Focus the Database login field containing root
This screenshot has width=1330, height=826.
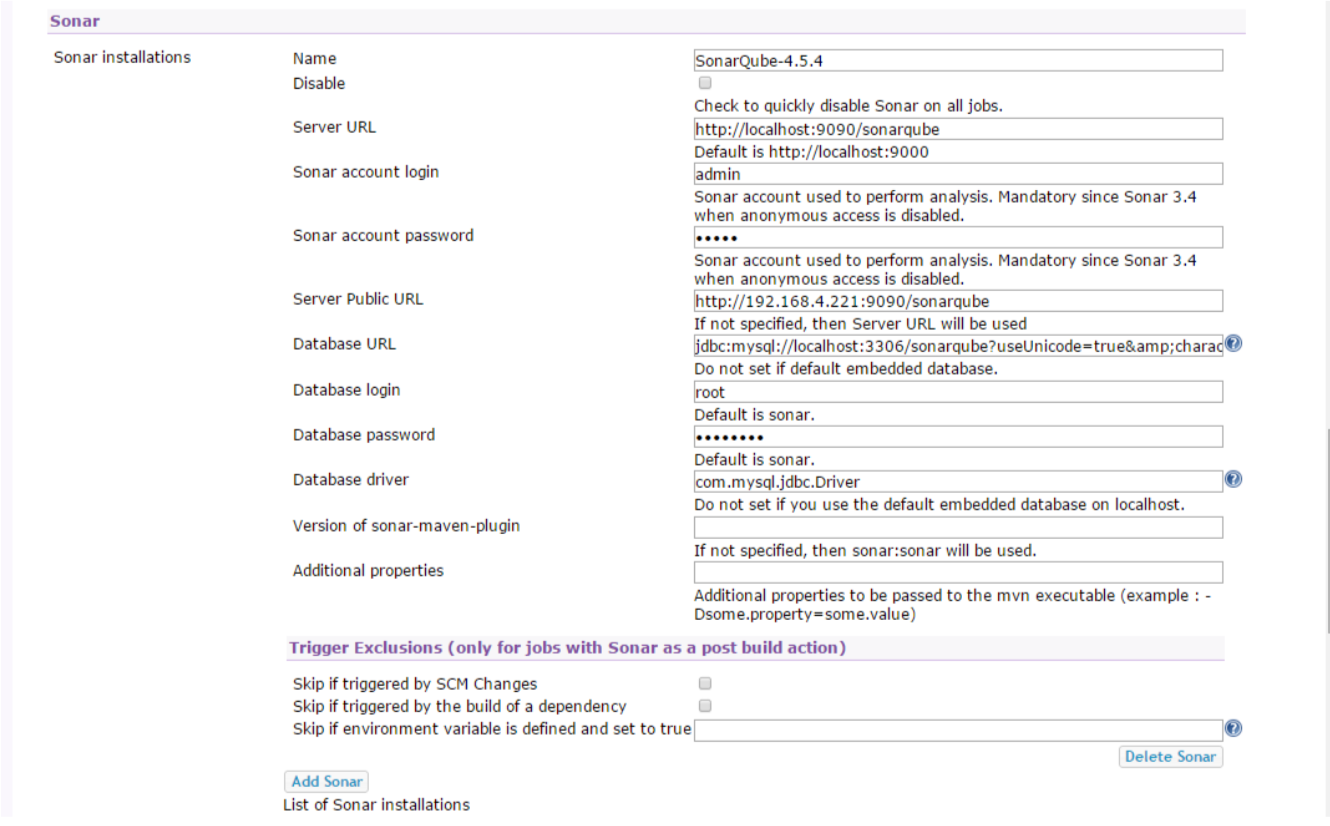pos(958,392)
